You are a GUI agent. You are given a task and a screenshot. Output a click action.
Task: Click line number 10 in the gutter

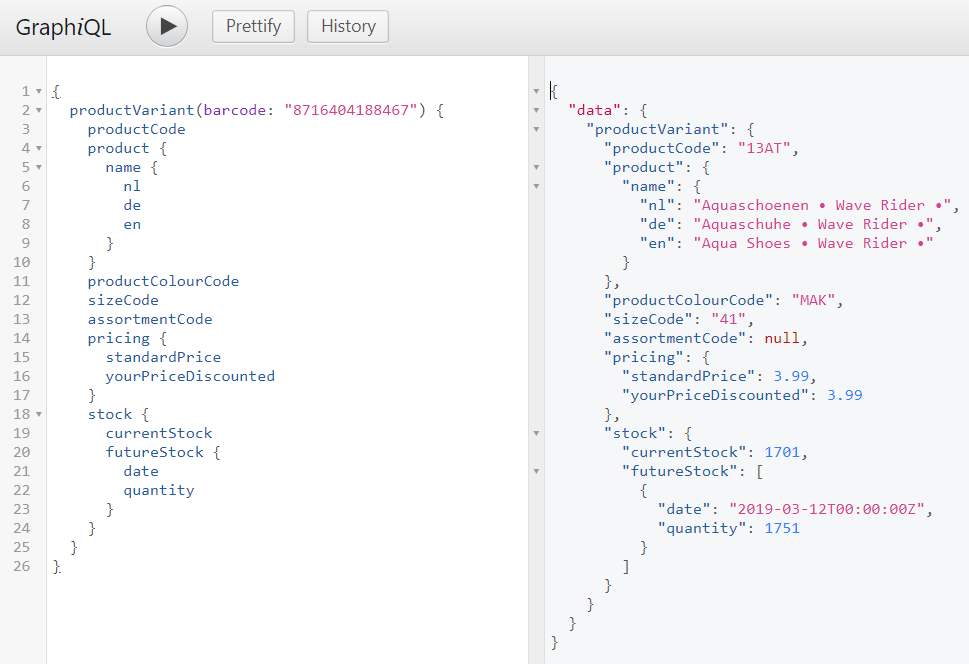click(x=22, y=262)
